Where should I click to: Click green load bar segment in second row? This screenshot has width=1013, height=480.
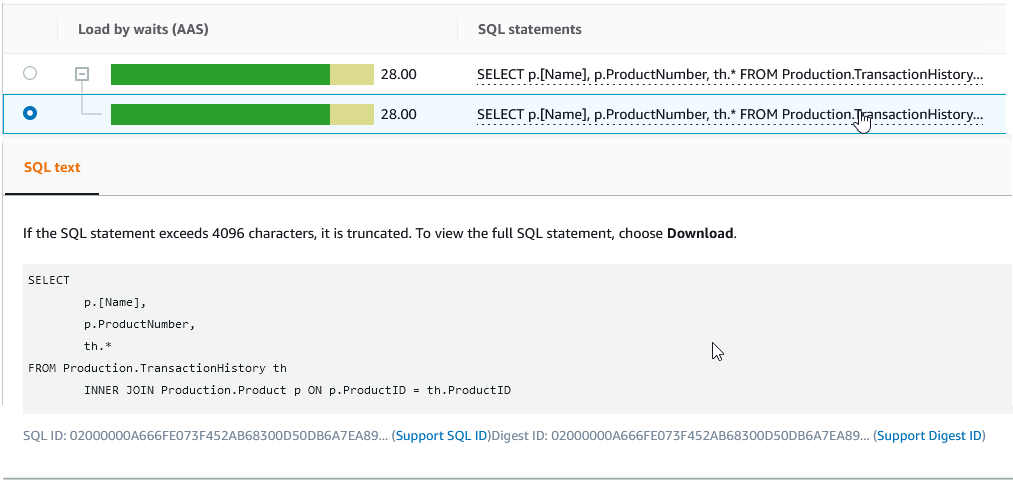220,114
